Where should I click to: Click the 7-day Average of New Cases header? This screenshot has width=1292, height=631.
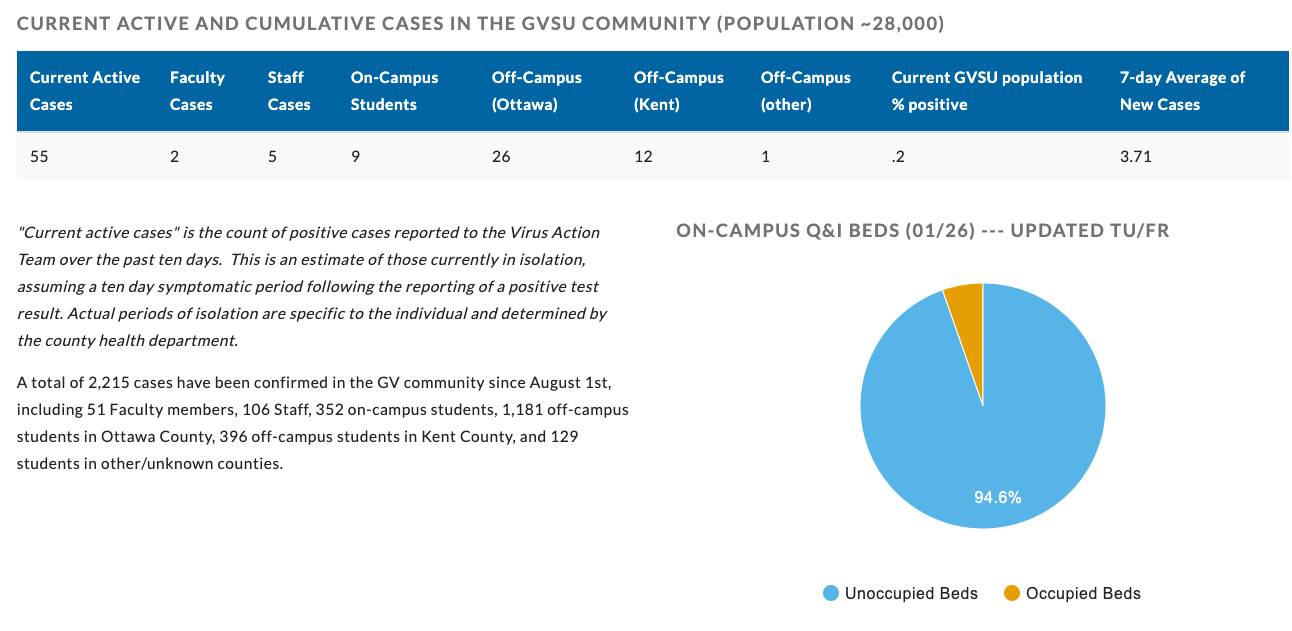(1182, 90)
